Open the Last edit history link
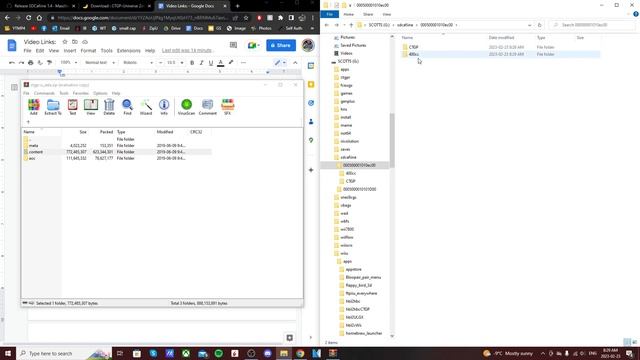 (x=187, y=51)
